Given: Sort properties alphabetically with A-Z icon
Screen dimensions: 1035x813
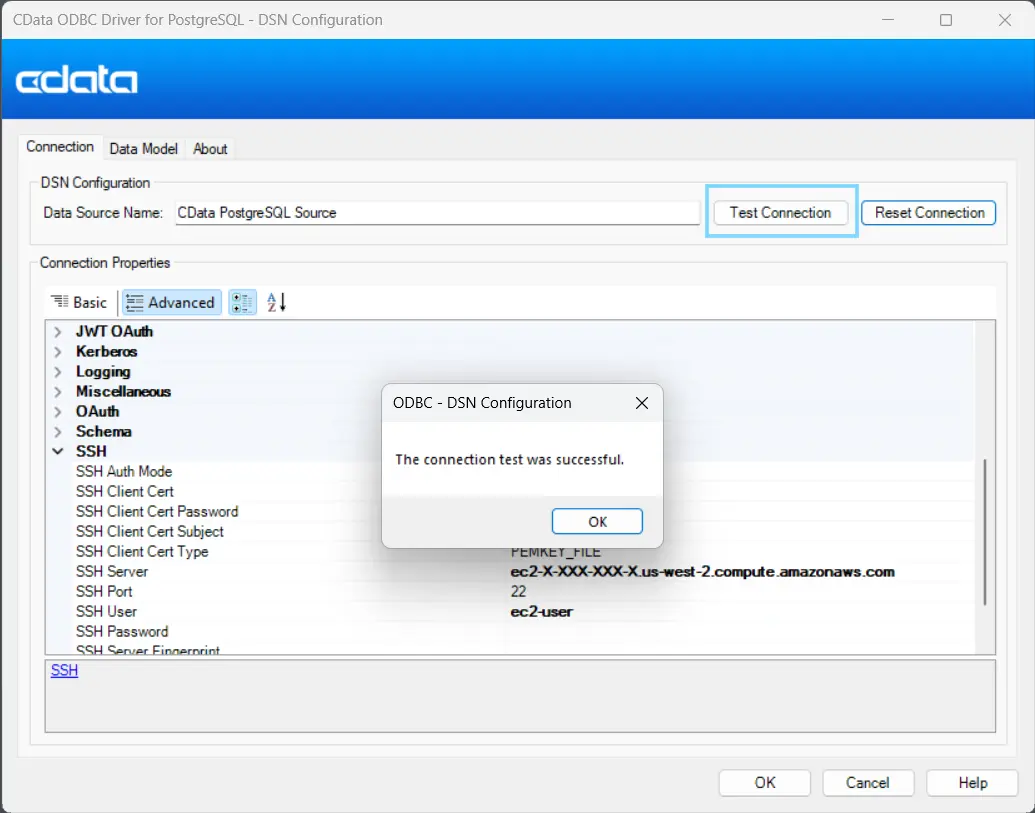Looking at the screenshot, I should (x=277, y=302).
